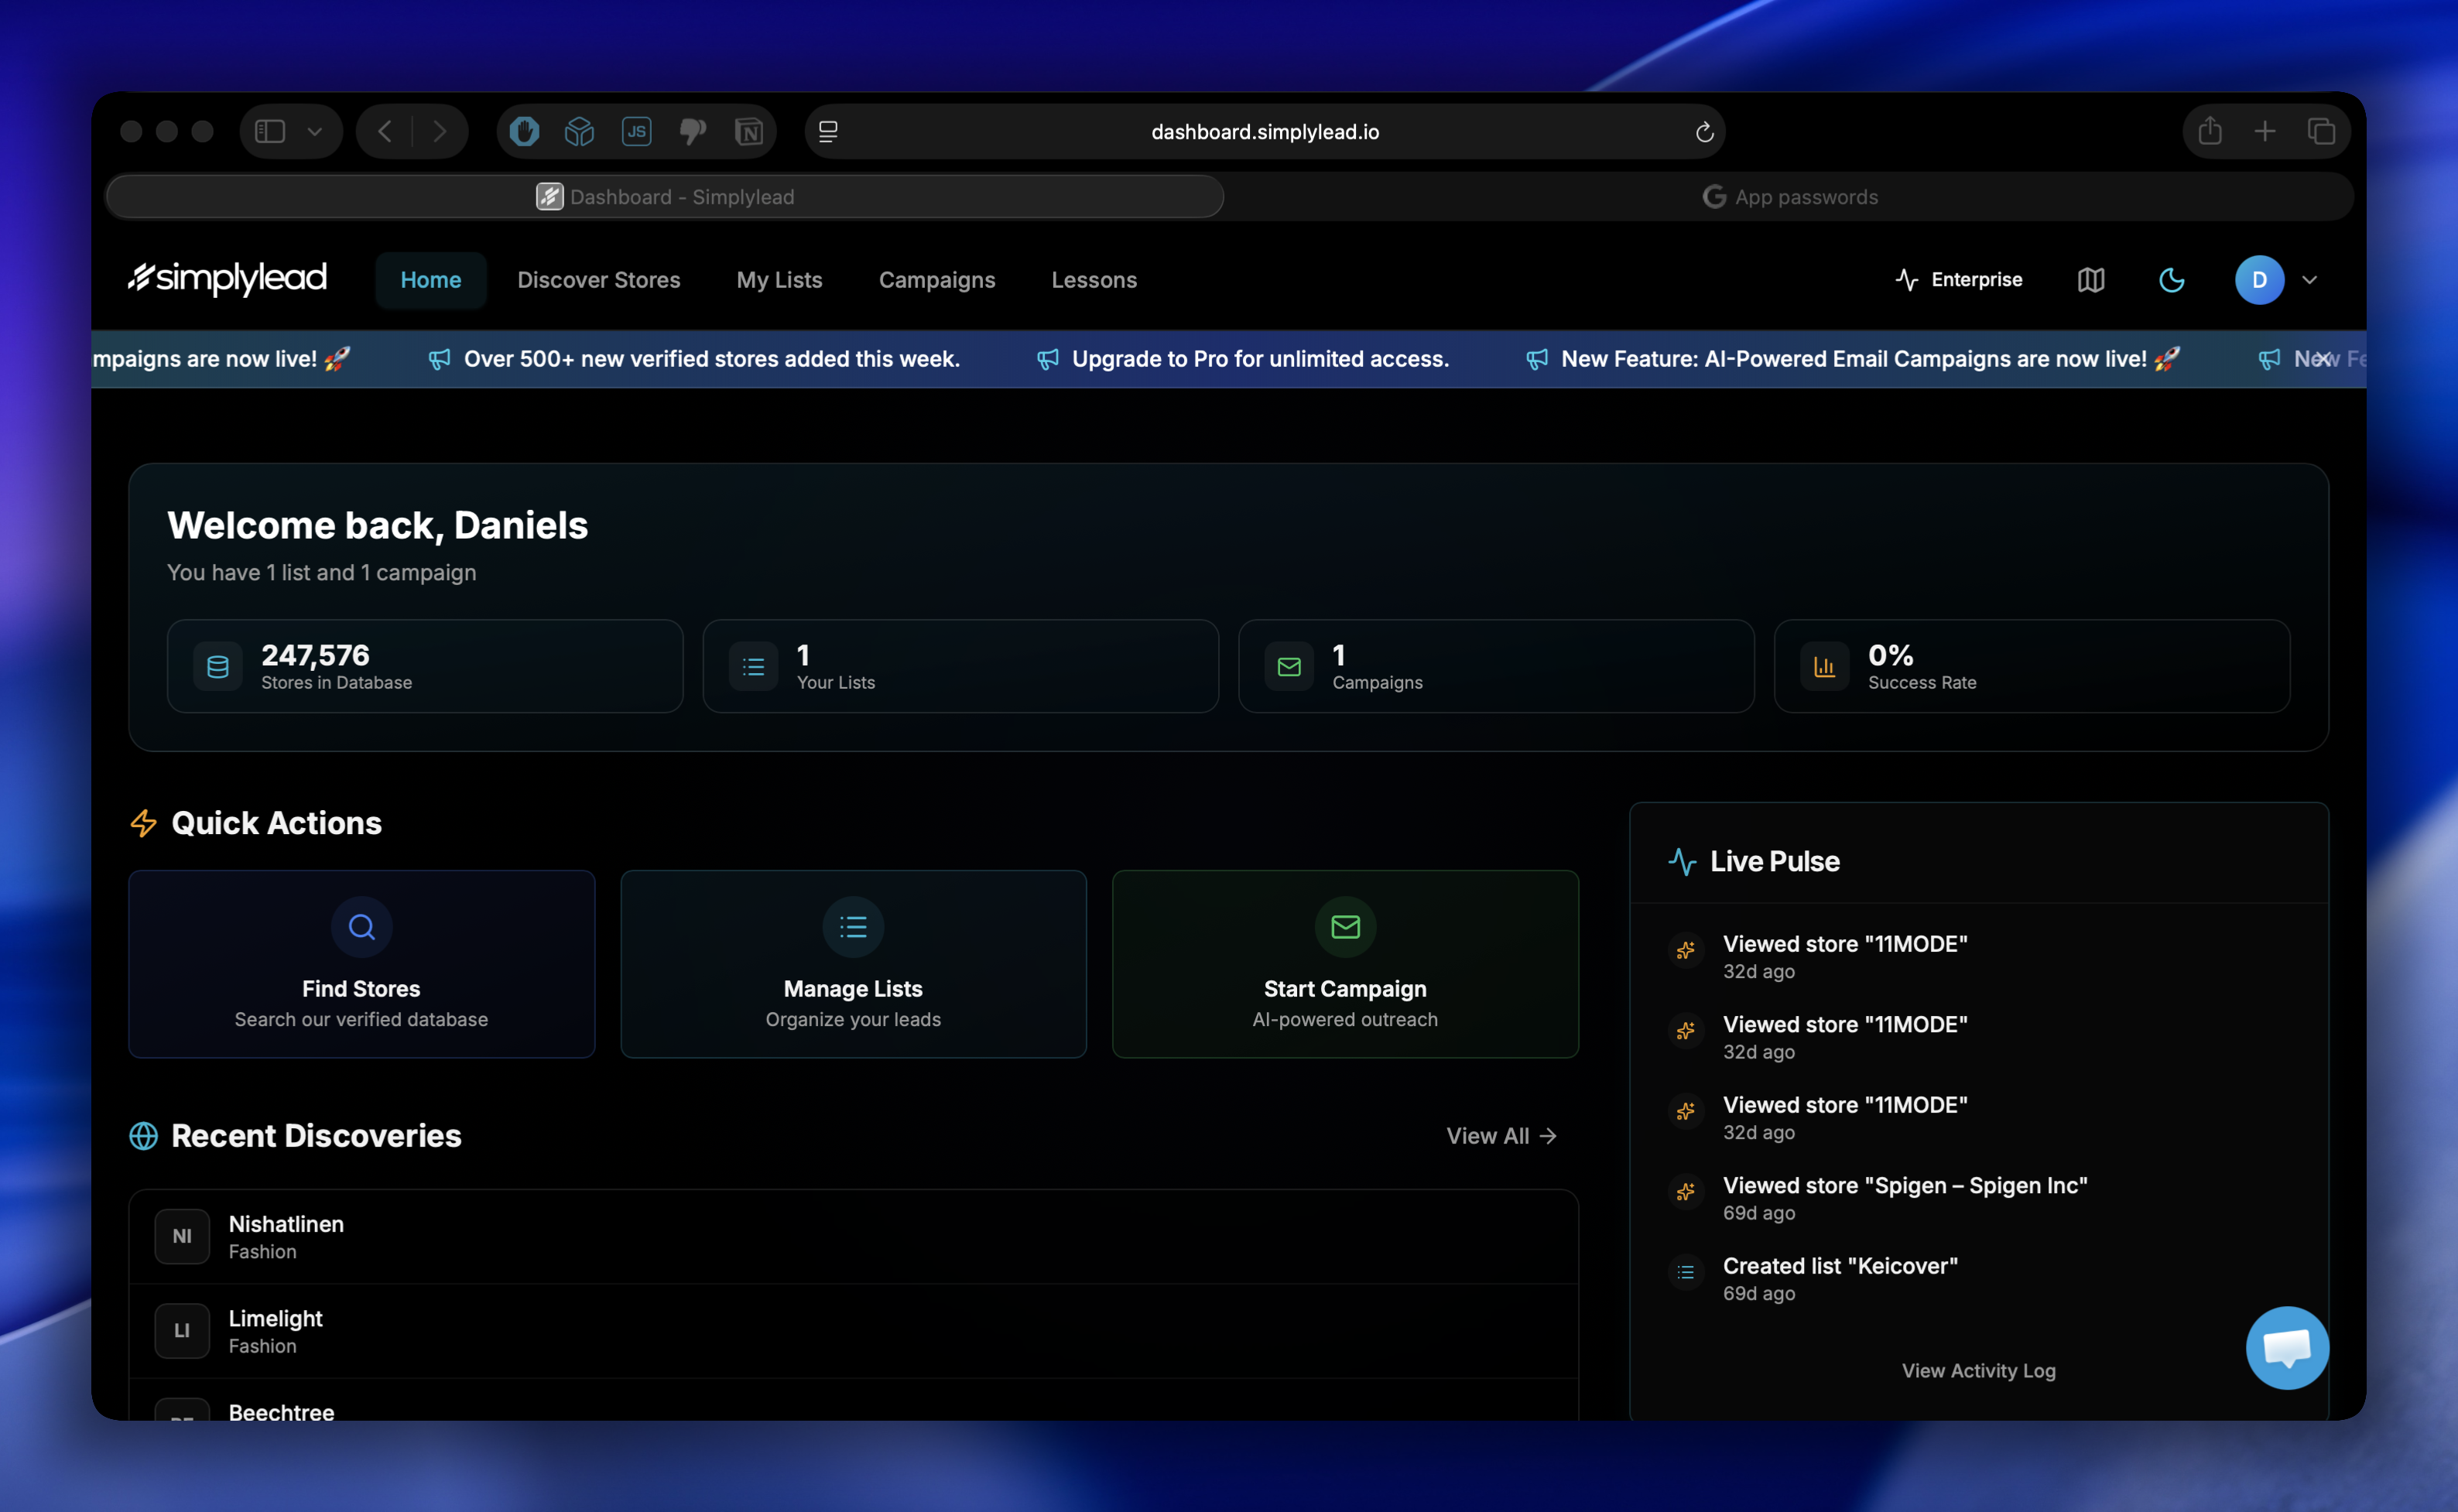Click the Enterprise plan badge
Viewport: 2458px width, 1512px height.
(x=1958, y=280)
